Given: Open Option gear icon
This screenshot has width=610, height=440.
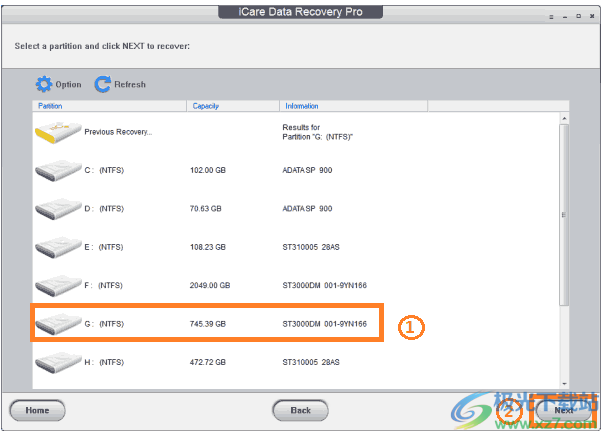Looking at the screenshot, I should (x=44, y=84).
